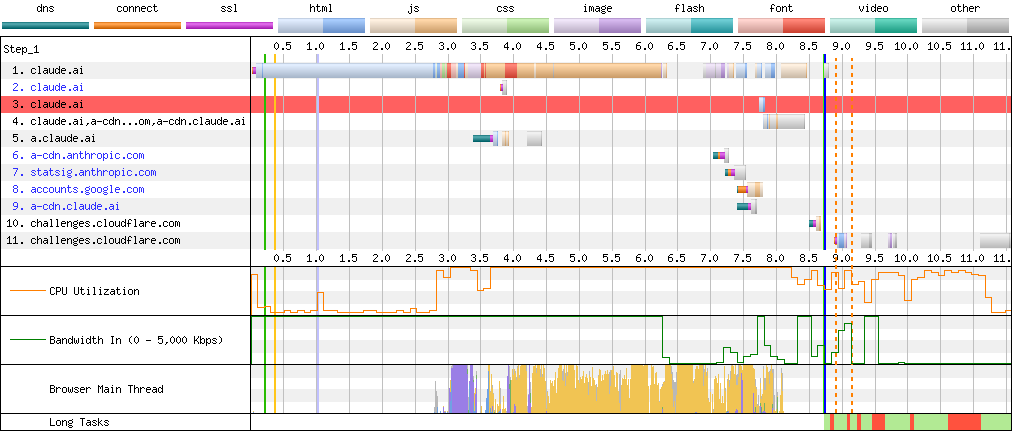The height and width of the screenshot is (431, 1012).
Task: Click the orange connect legend bar
Action: tap(137, 25)
